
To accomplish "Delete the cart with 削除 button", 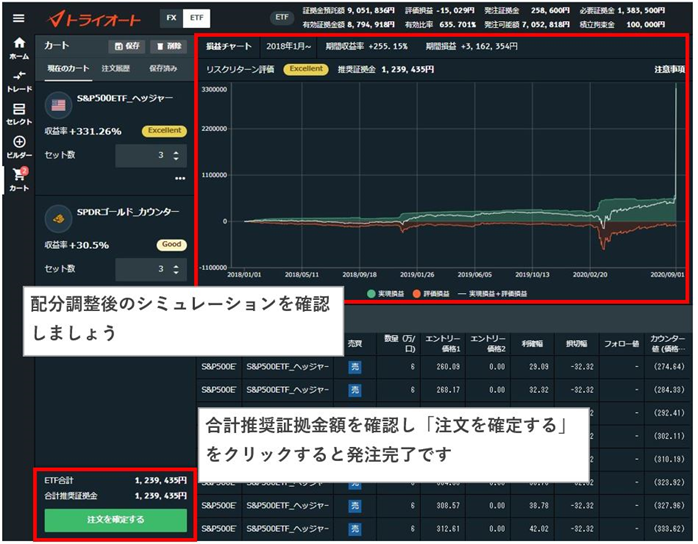I will [169, 46].
